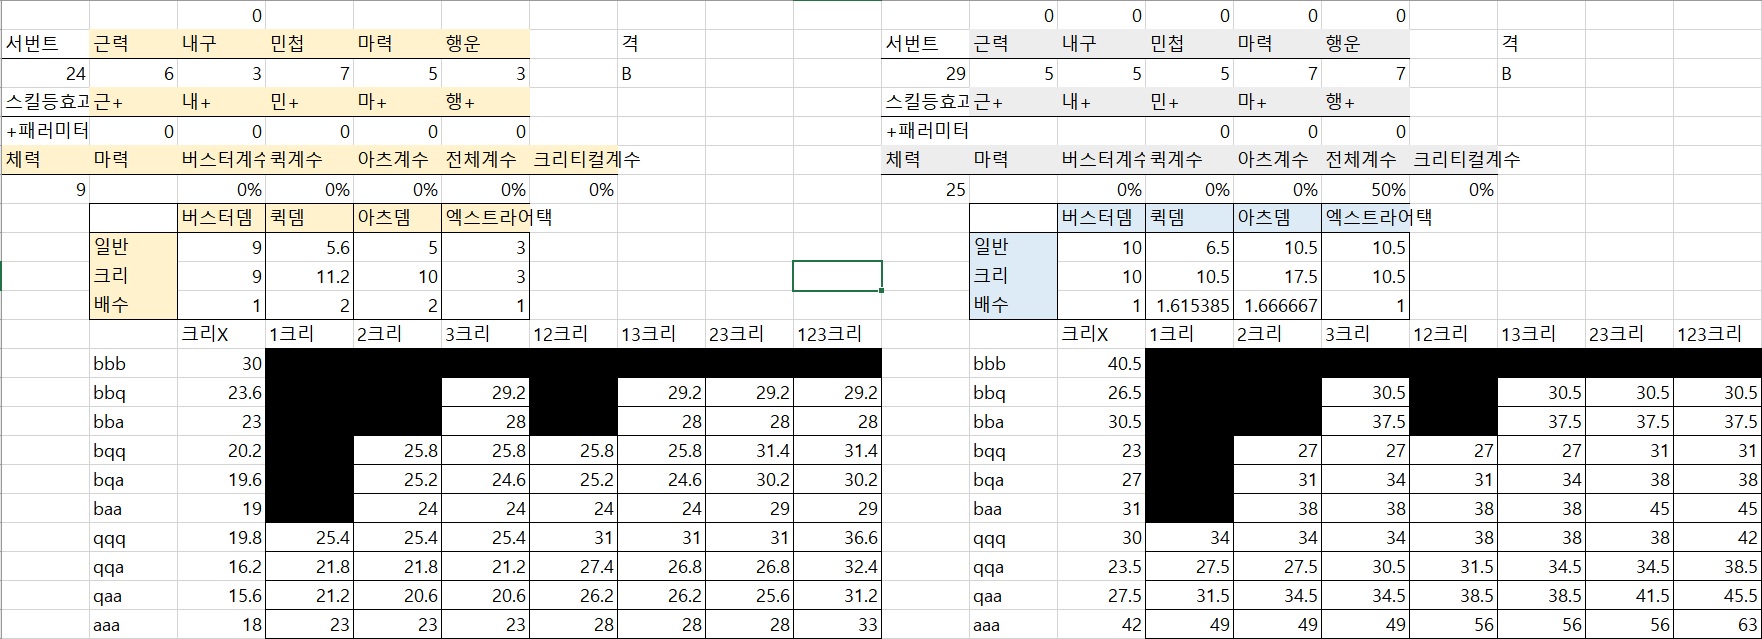Select the left table's 서번트 value 24
Viewport: 1762px width, 639px height.
[x=46, y=73]
